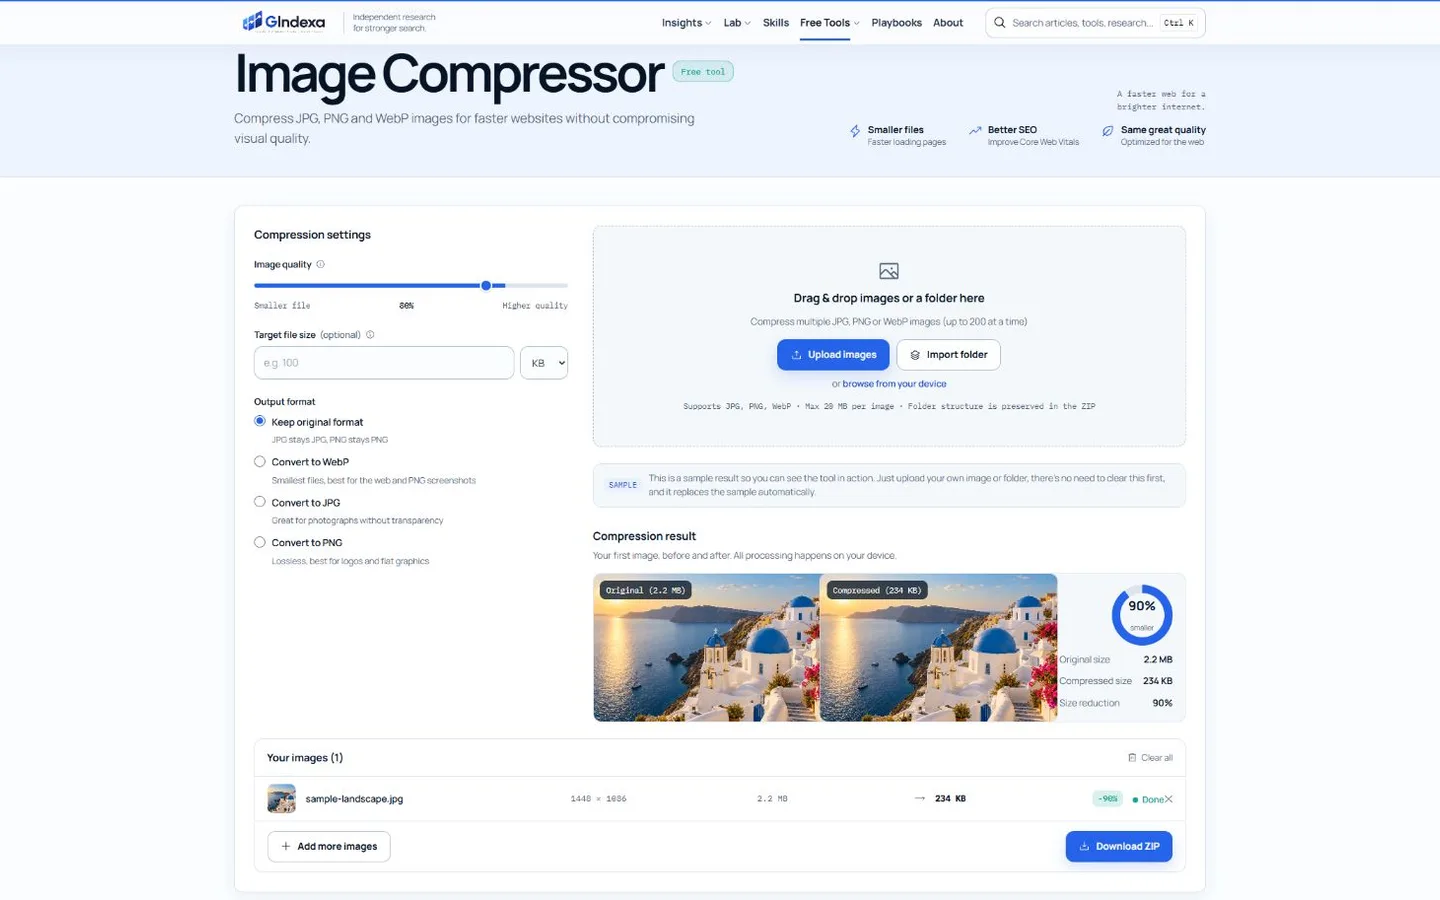Click the Target file size info icon

pyautogui.click(x=370, y=335)
